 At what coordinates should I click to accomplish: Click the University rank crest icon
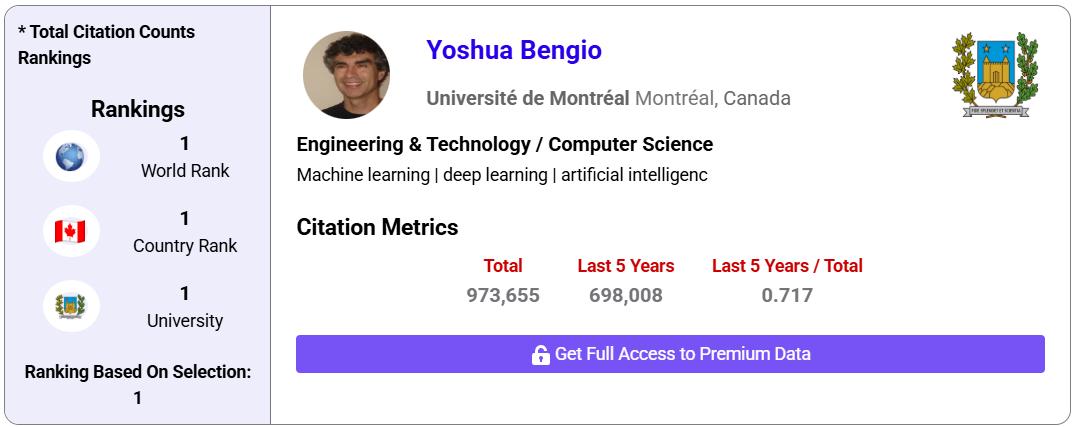click(71, 306)
